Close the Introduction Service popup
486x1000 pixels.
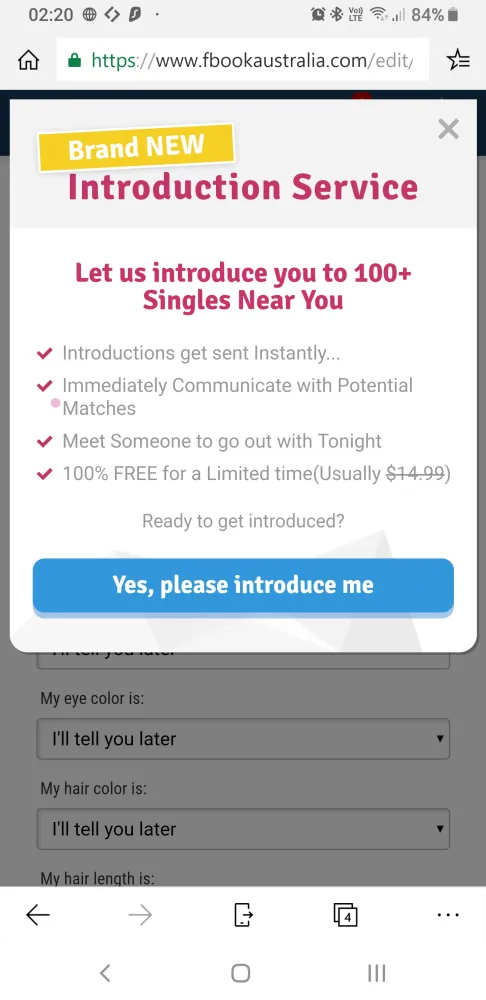point(448,129)
